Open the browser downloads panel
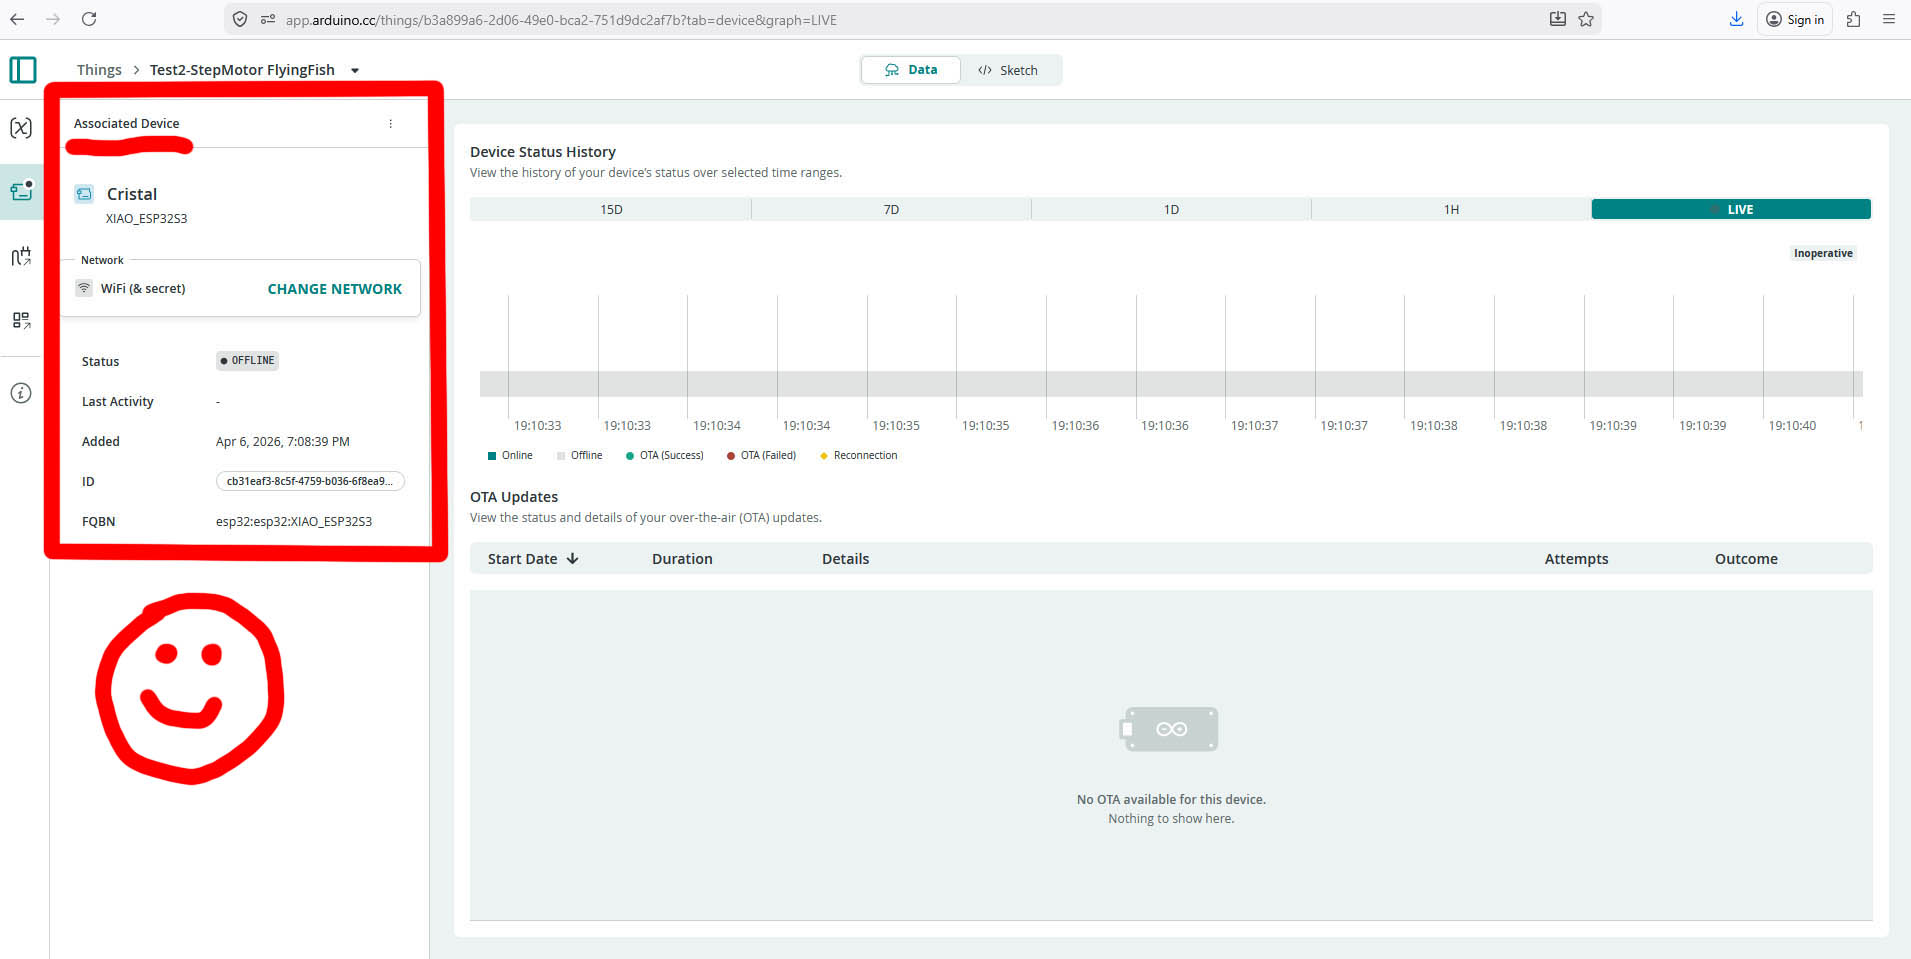The width and height of the screenshot is (1911, 959). coord(1736,19)
